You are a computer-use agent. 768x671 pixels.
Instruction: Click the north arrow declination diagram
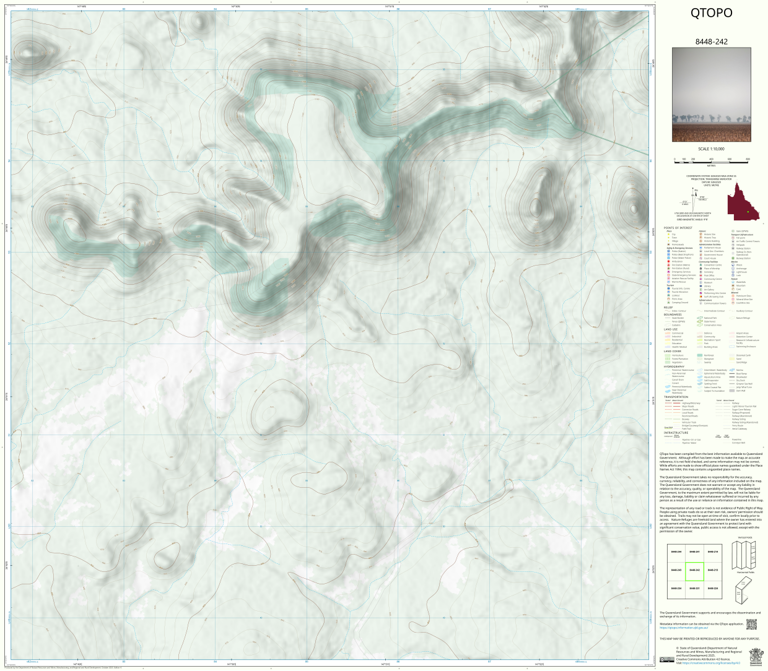point(693,199)
